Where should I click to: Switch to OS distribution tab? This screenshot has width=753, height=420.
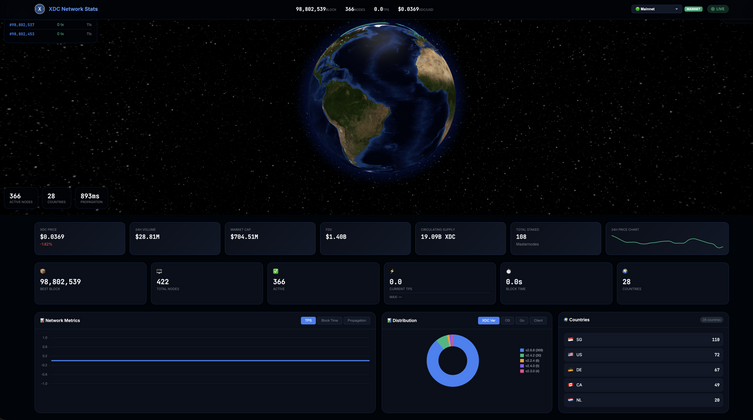(508, 320)
